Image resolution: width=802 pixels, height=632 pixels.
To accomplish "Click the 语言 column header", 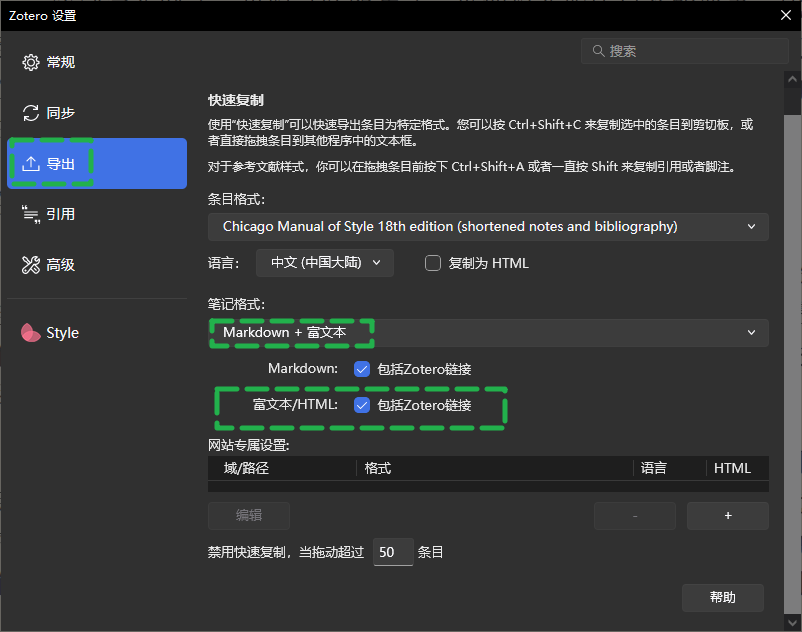I will coord(670,468).
